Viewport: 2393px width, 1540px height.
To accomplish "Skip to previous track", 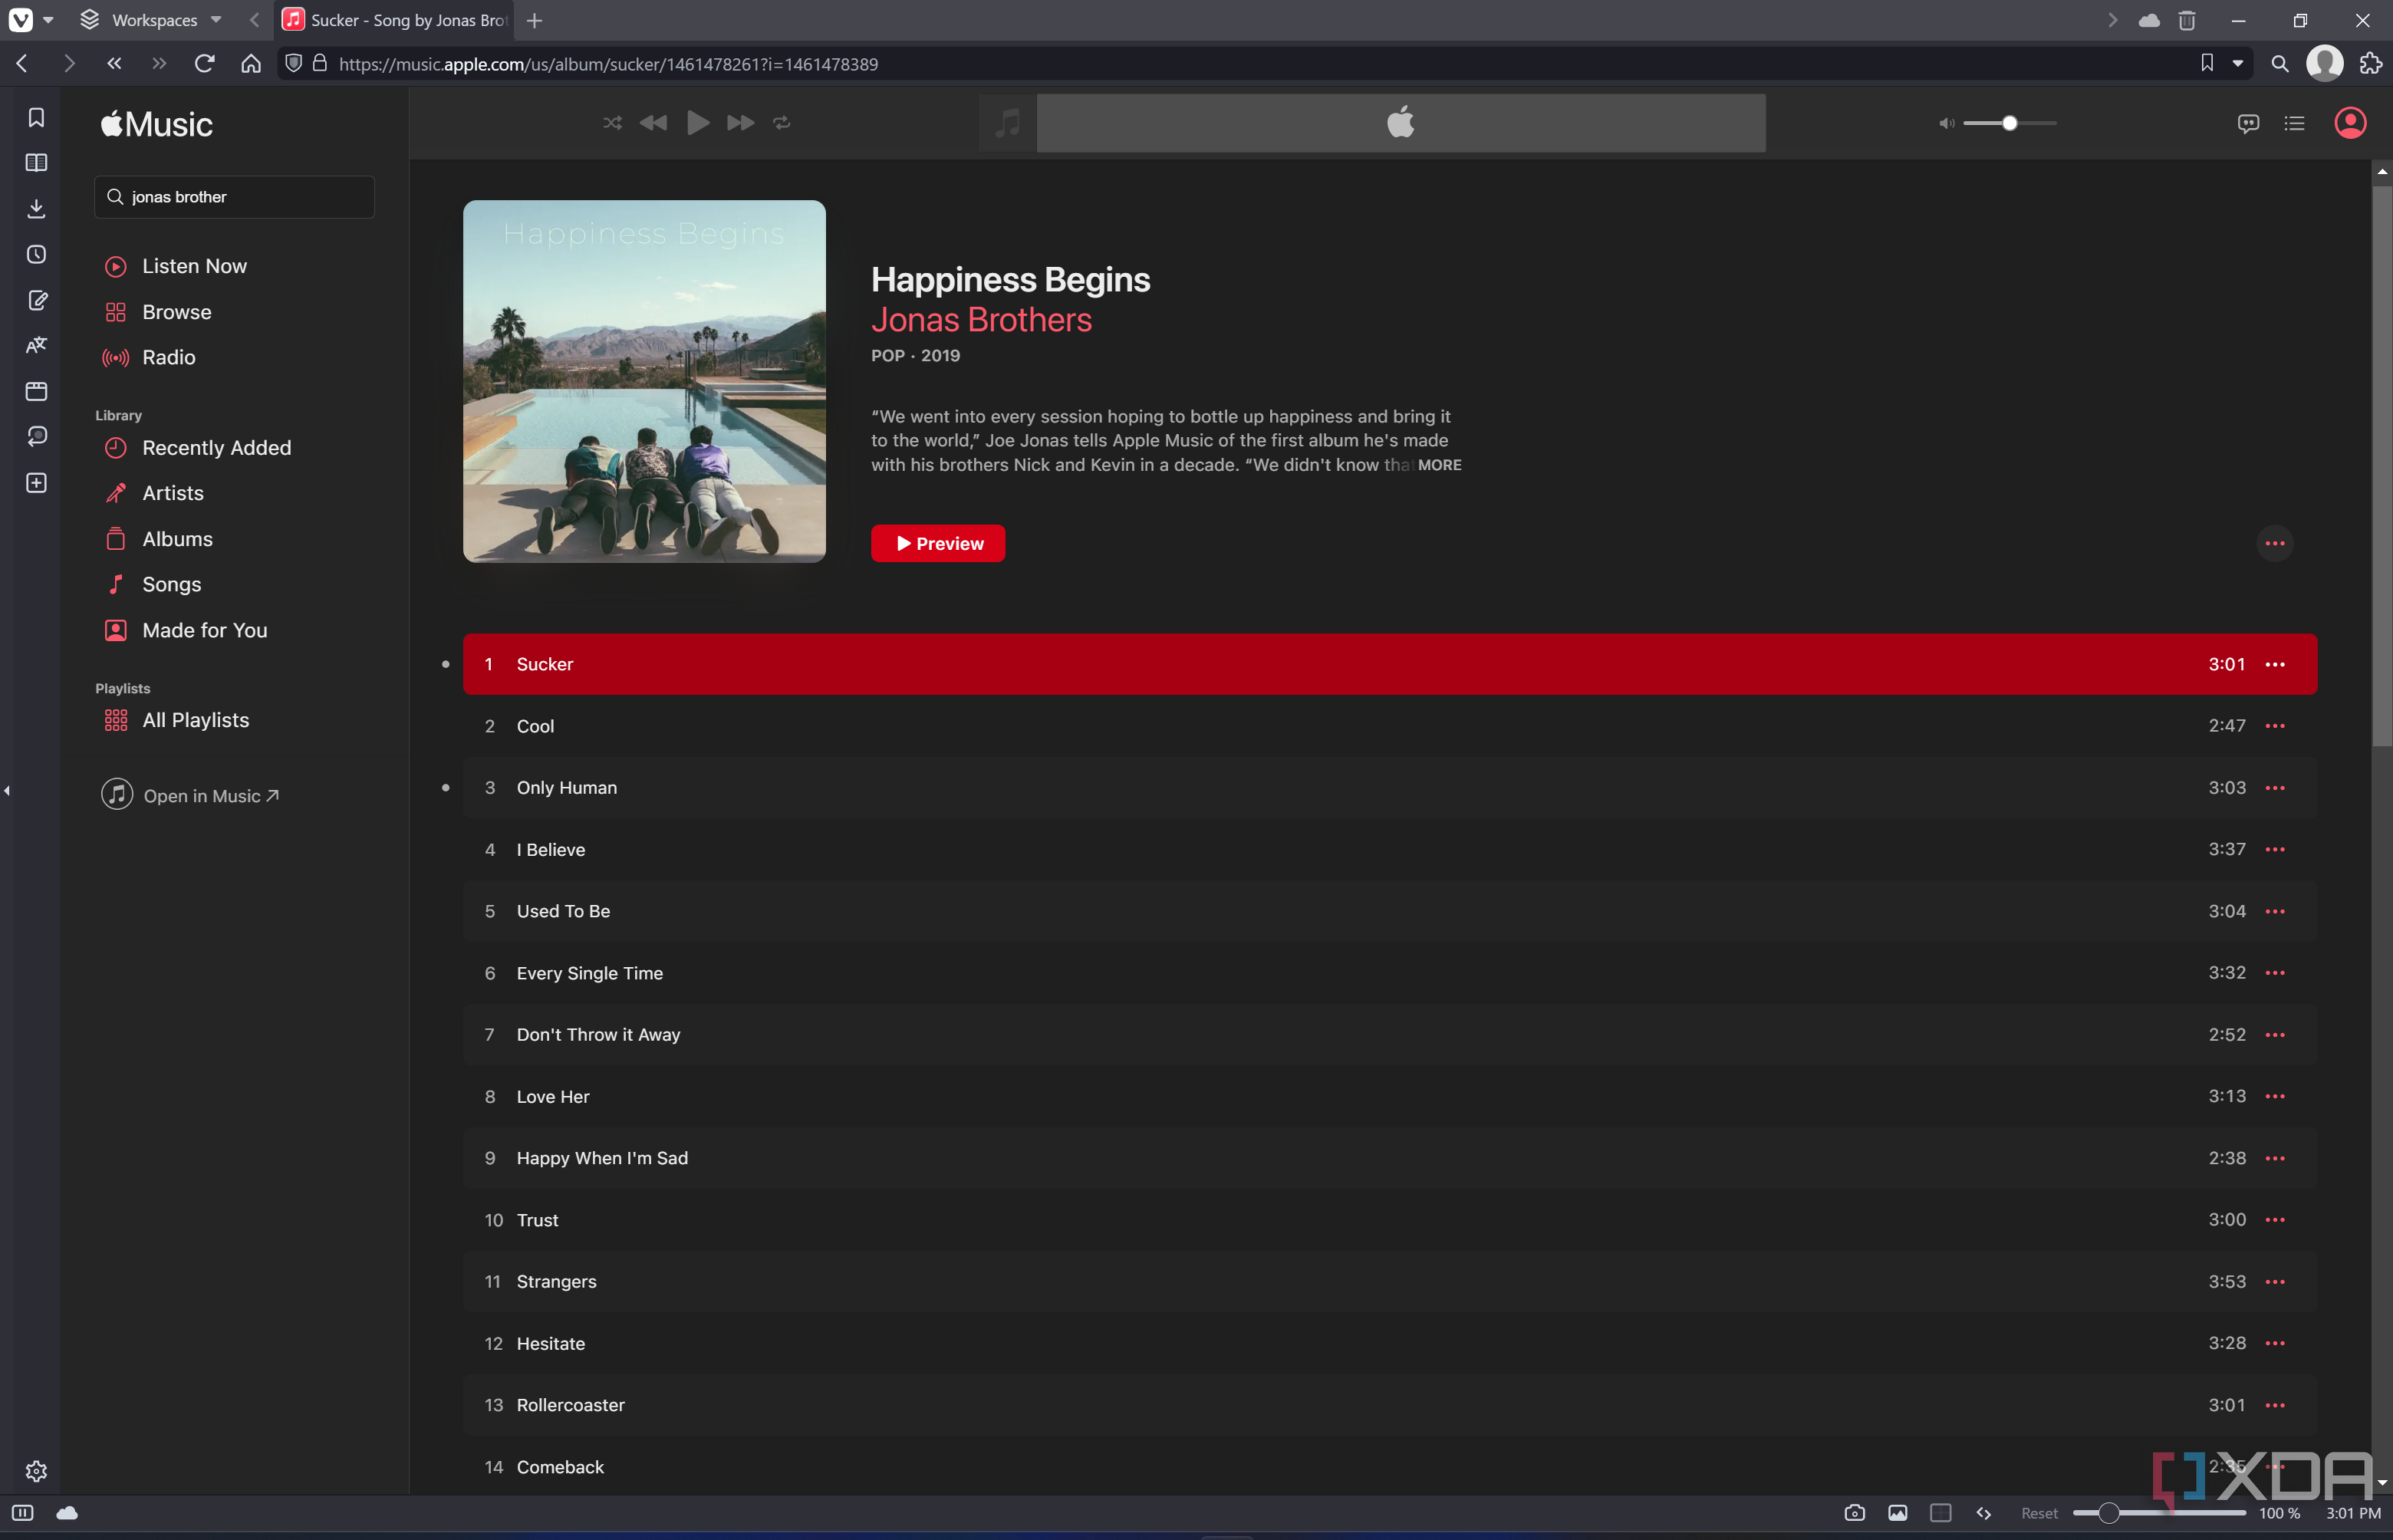I will click(x=653, y=122).
